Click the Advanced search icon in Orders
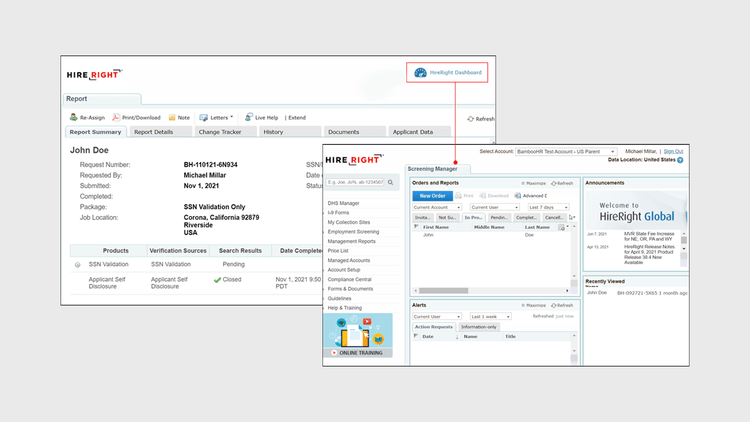Screen dimensions: 750x422 click(x=518, y=196)
